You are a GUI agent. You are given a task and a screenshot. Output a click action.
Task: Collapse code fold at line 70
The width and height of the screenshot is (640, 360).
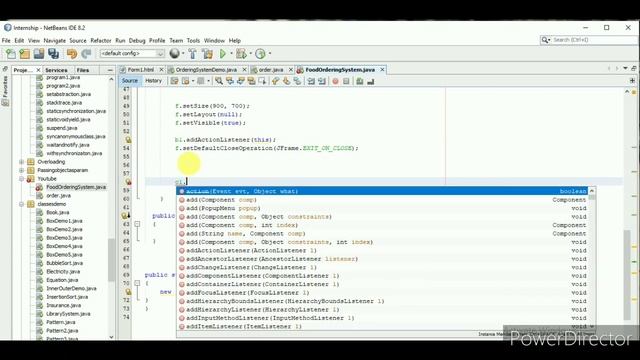click(137, 283)
